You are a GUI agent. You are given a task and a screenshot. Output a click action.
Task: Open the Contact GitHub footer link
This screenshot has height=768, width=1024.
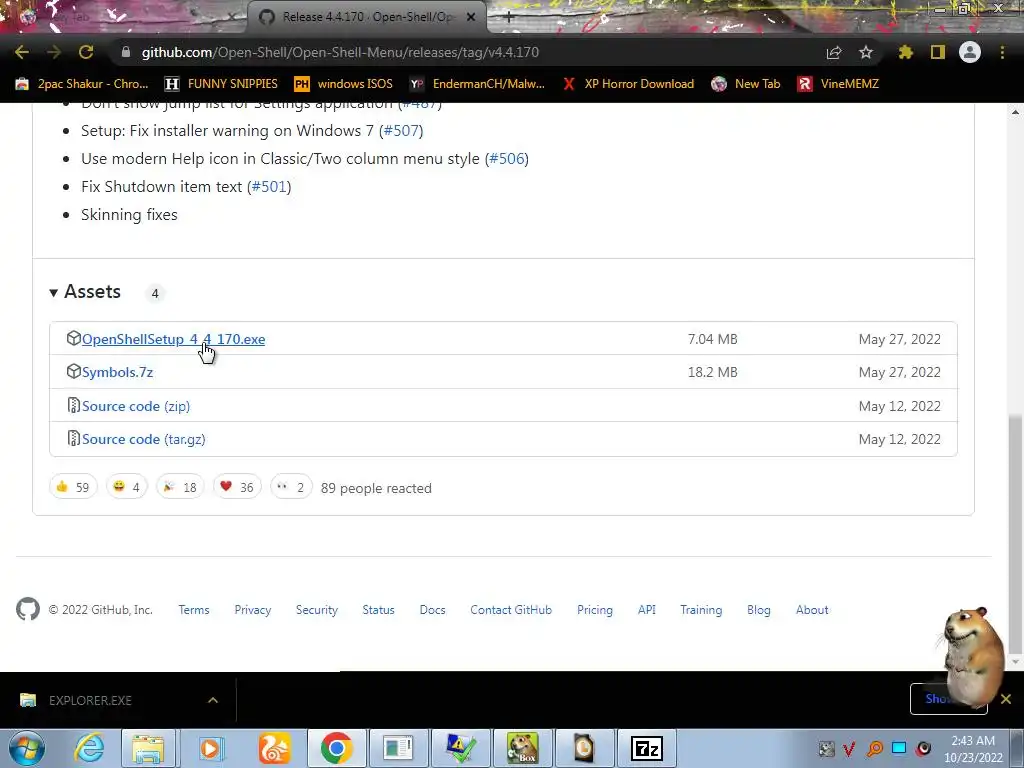point(511,610)
